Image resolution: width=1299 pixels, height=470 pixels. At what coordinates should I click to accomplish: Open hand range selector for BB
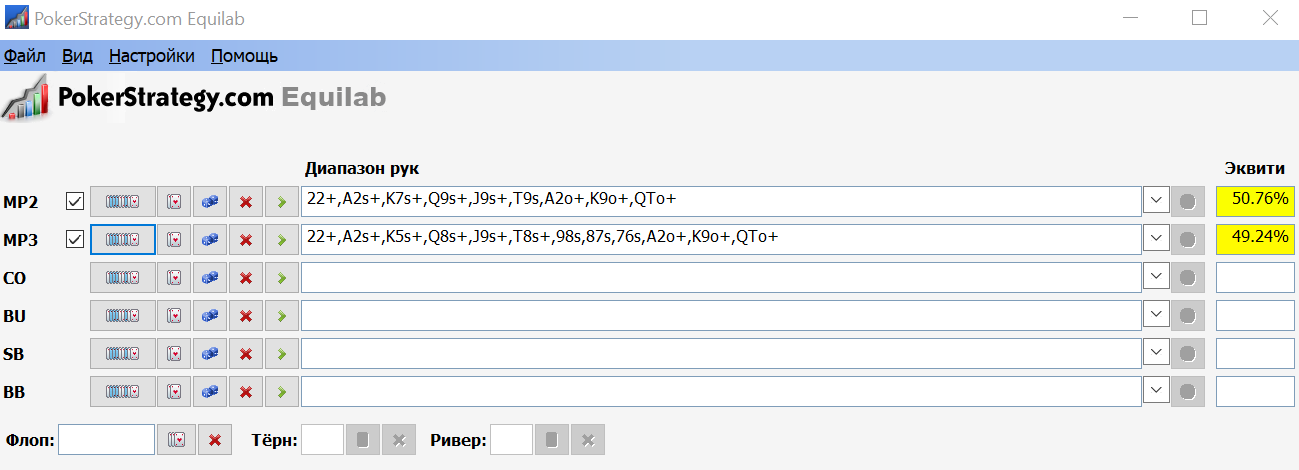[x=123, y=392]
